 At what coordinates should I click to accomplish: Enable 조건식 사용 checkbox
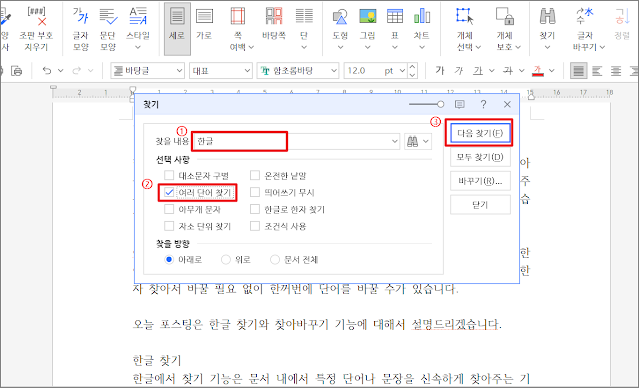(255, 226)
